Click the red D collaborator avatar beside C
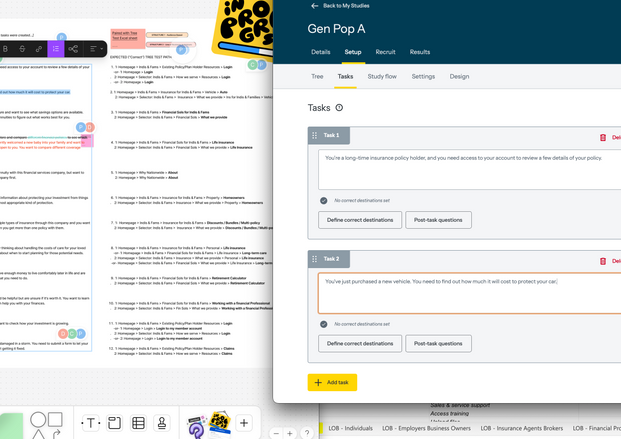The width and height of the screenshot is (621, 439). 63,334
